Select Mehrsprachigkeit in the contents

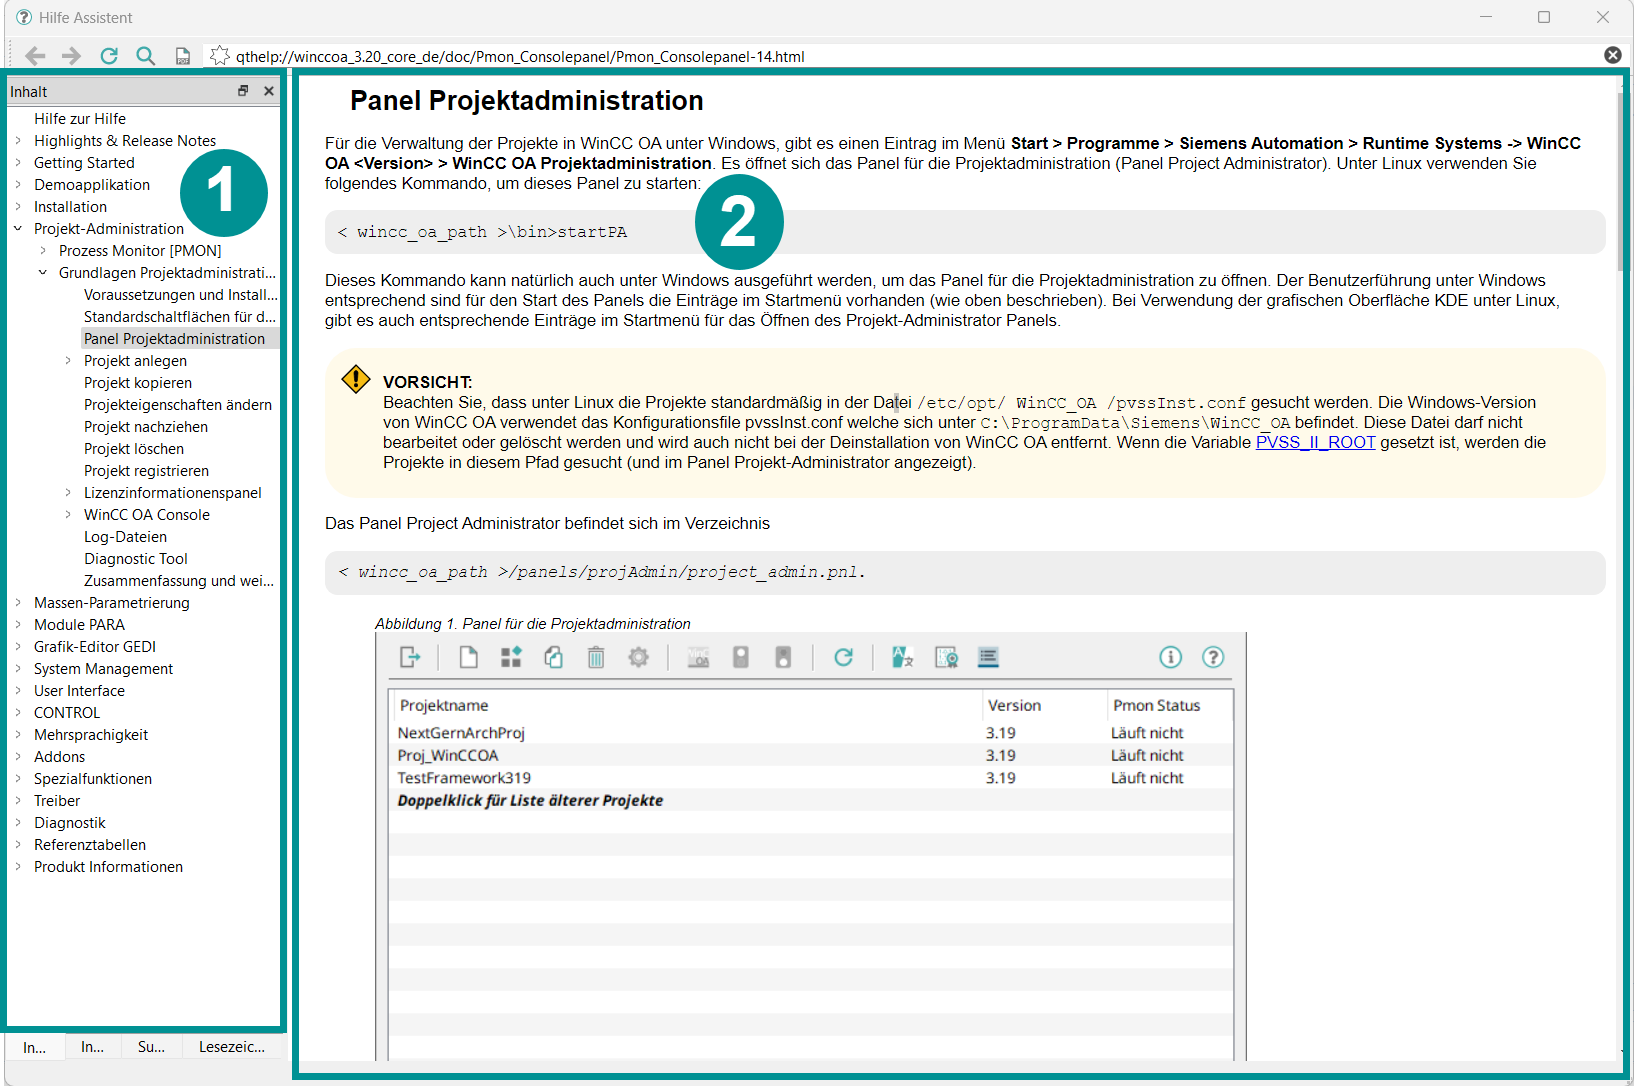pyautogui.click(x=91, y=735)
